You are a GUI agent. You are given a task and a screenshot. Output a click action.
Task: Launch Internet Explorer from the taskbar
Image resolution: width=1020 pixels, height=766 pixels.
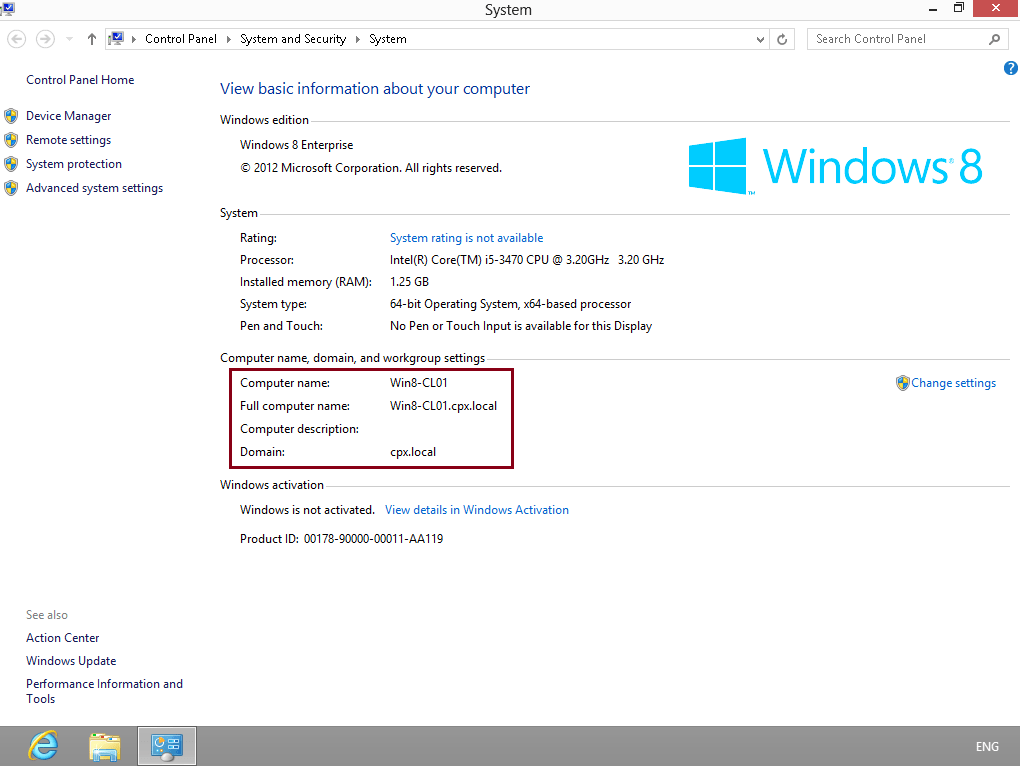[x=44, y=746]
